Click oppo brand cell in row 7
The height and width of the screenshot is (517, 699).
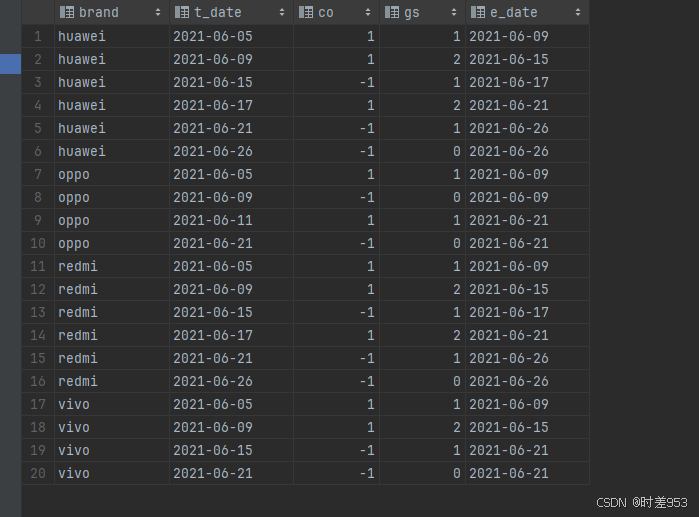(x=112, y=174)
